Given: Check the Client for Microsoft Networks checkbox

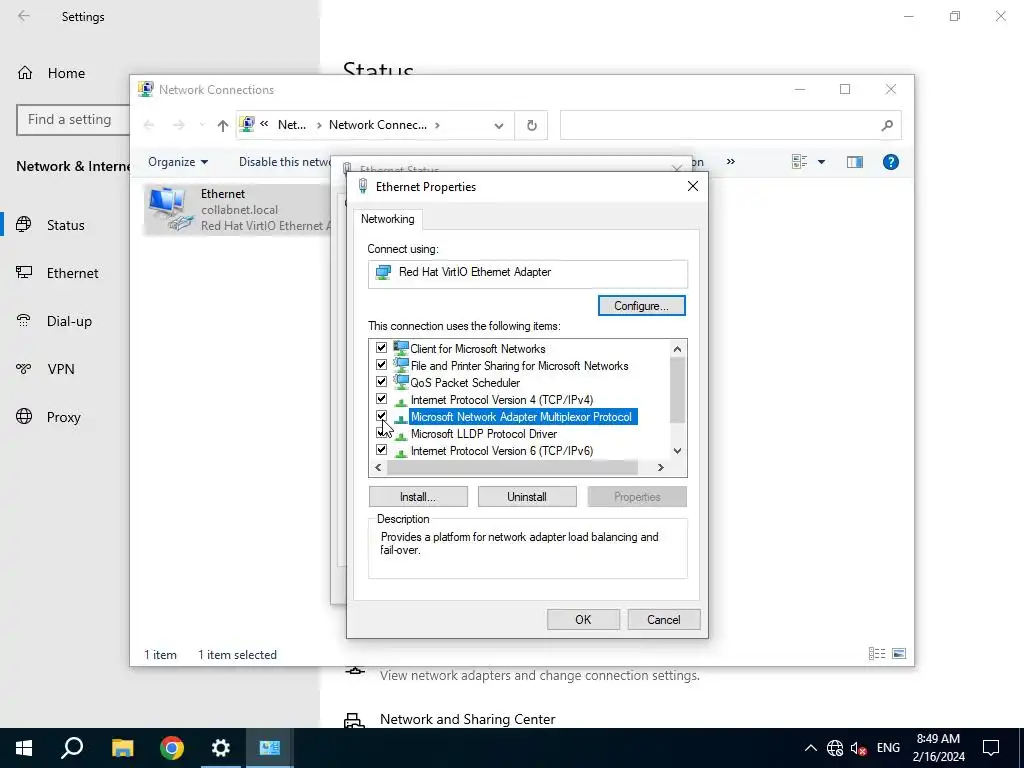Looking at the screenshot, I should [381, 348].
